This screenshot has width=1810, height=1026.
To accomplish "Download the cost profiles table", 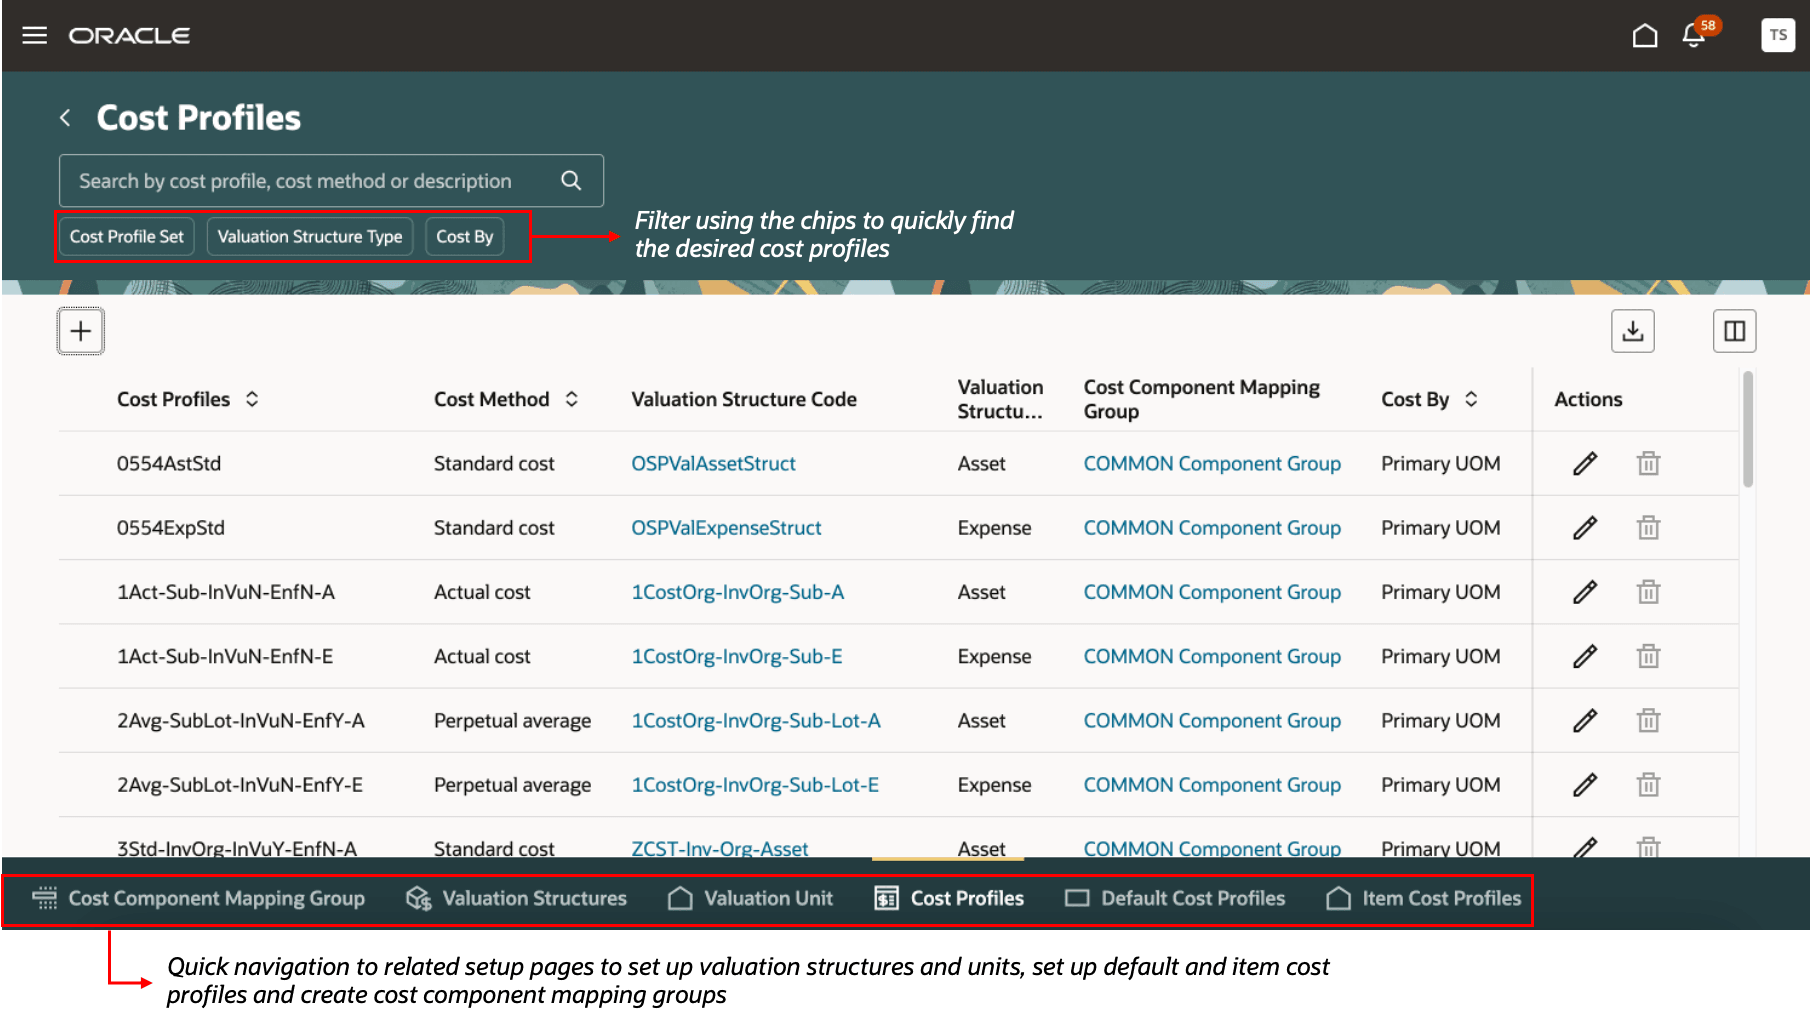I will point(1632,331).
